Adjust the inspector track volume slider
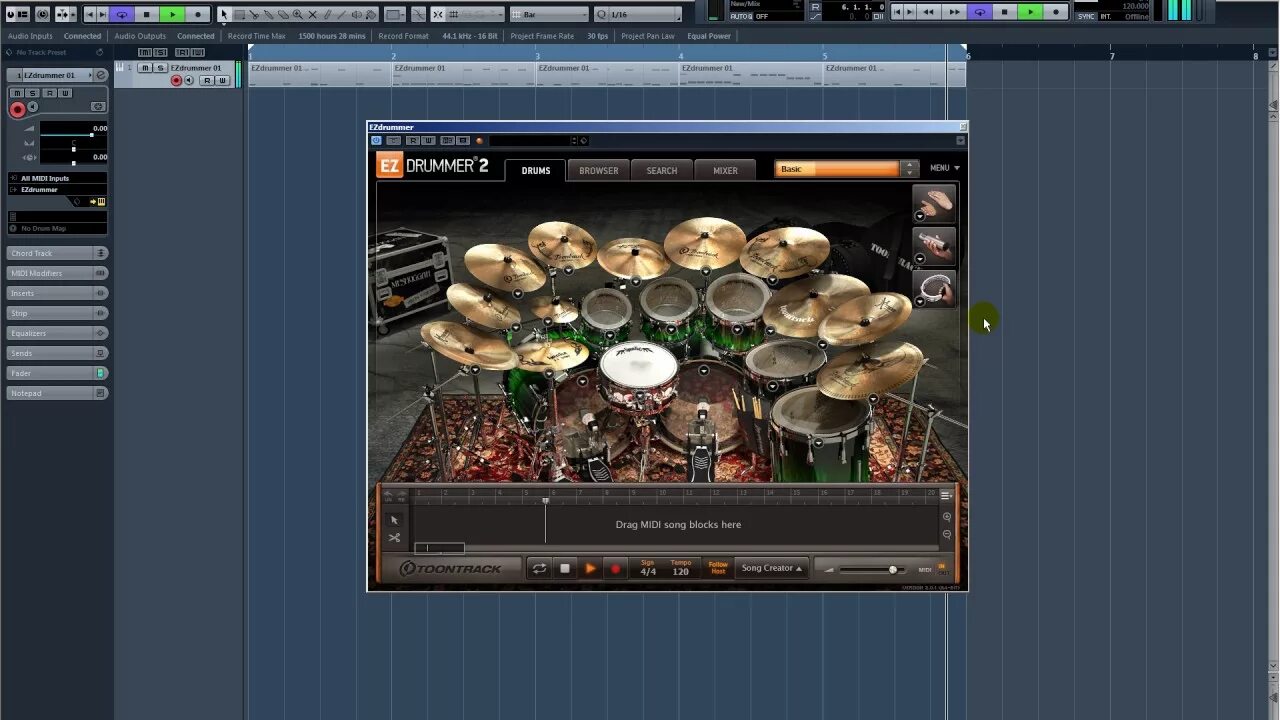This screenshot has height=720, width=1280. coord(74,135)
